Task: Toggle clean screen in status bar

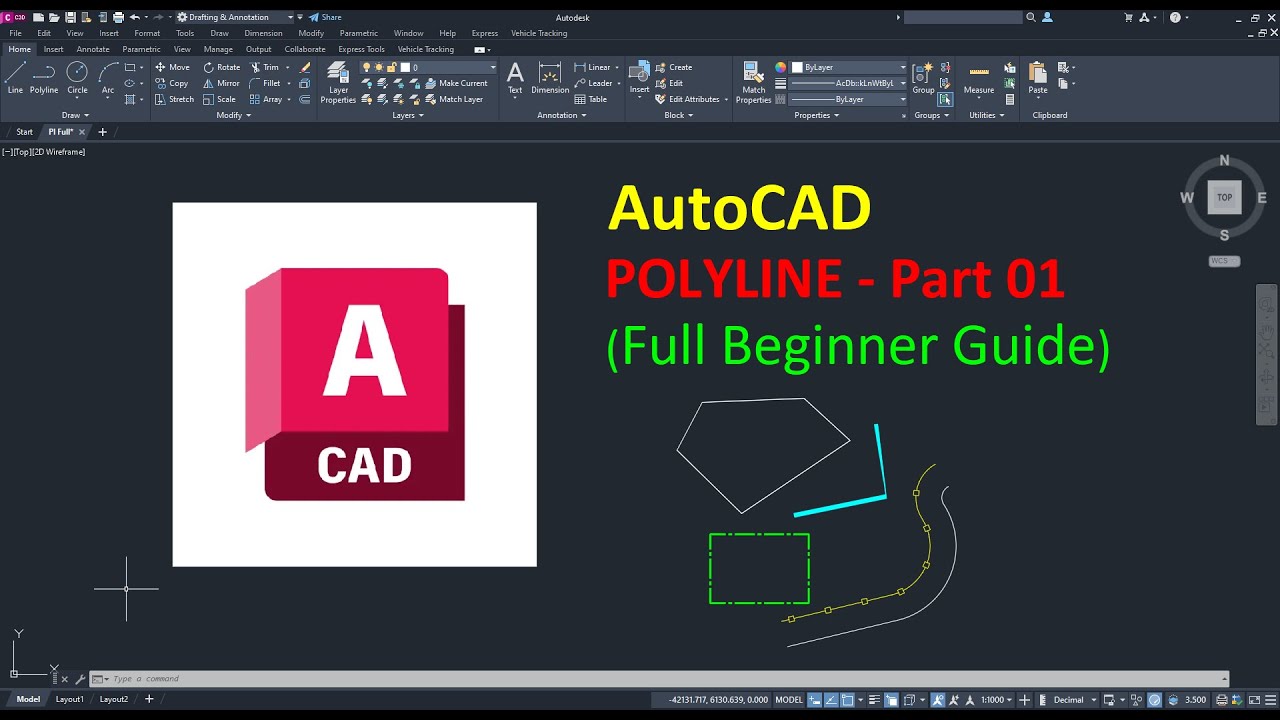Action: click(1254, 700)
